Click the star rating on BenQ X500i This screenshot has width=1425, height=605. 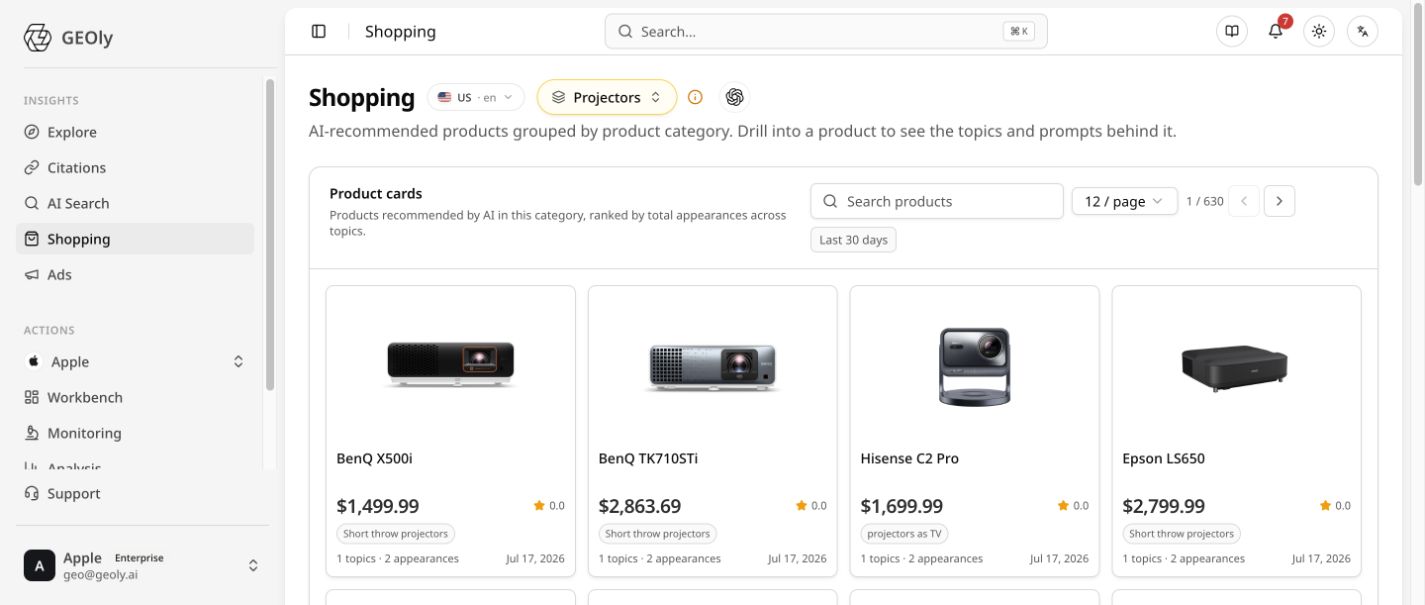(x=549, y=506)
